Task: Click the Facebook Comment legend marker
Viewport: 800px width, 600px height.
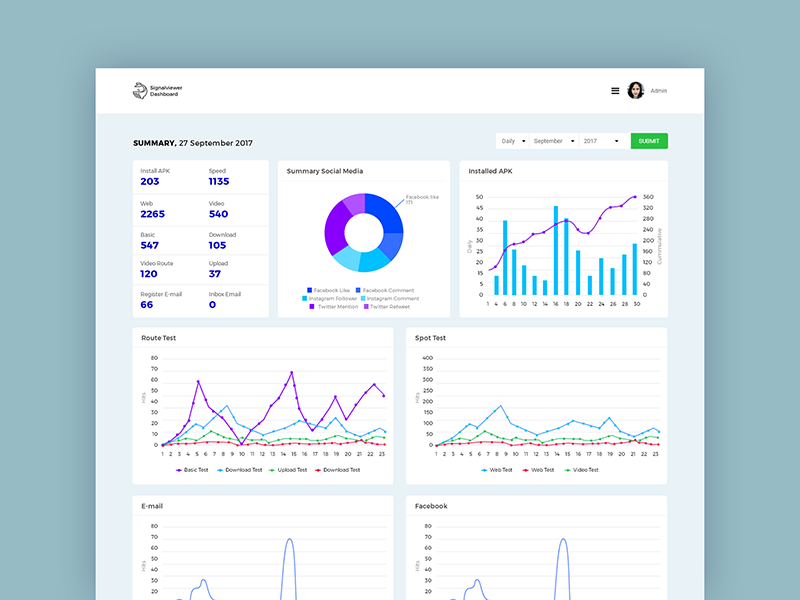Action: 358,290
